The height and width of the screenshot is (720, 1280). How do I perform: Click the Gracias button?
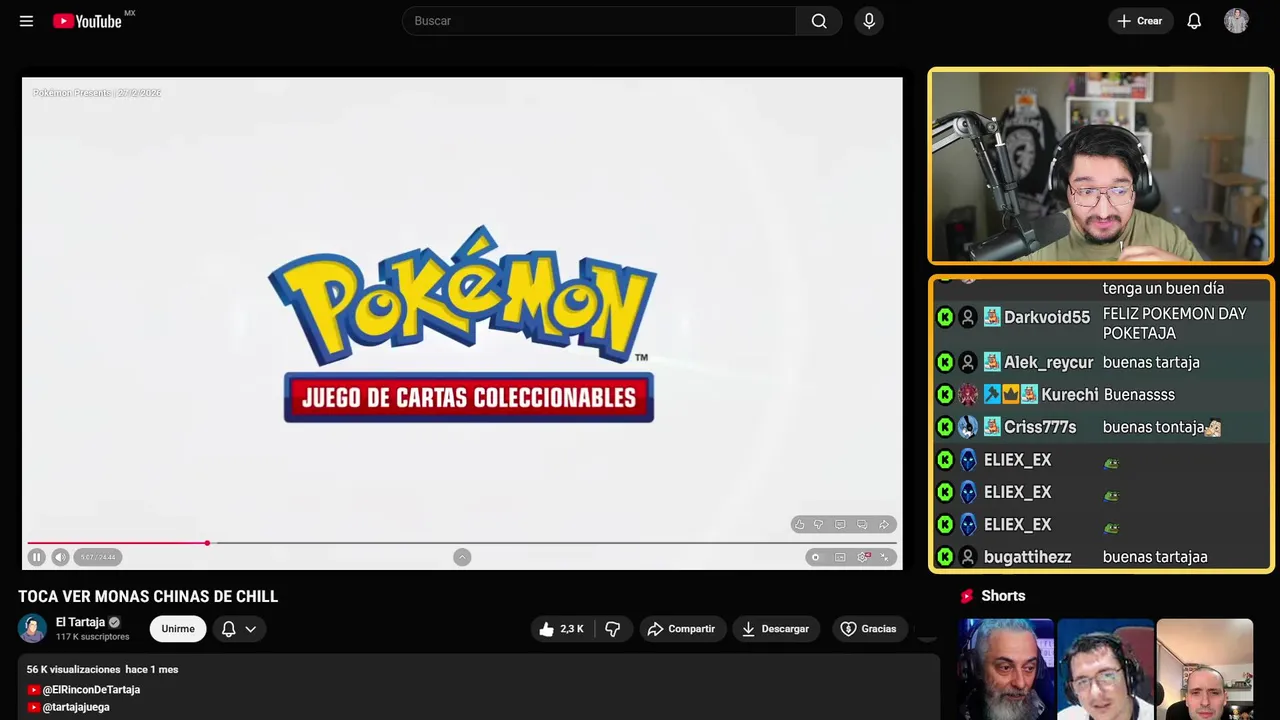point(869,629)
